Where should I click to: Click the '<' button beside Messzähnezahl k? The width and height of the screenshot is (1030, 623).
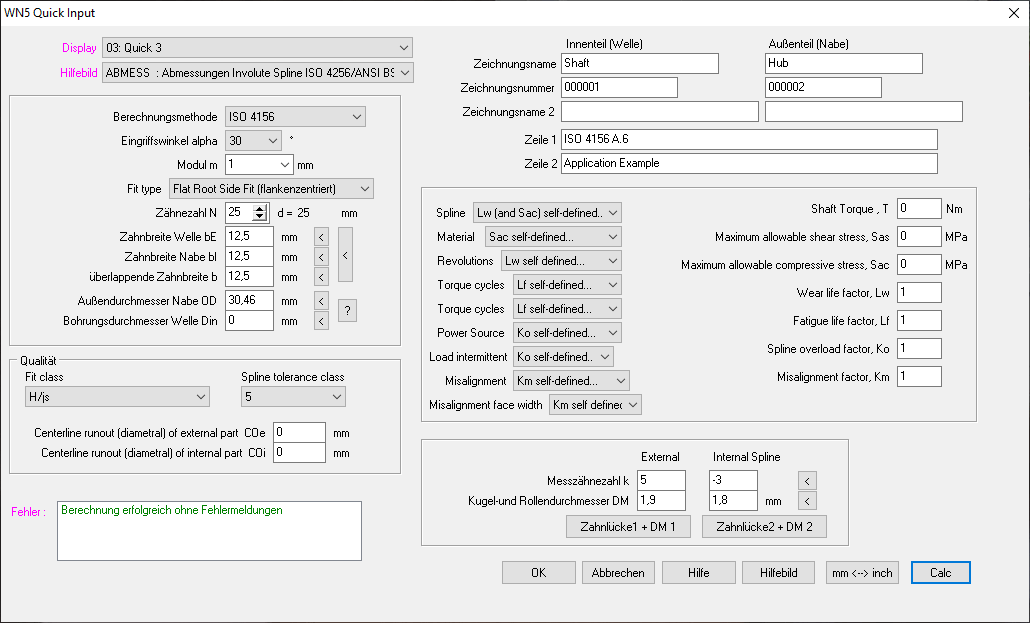coord(810,480)
